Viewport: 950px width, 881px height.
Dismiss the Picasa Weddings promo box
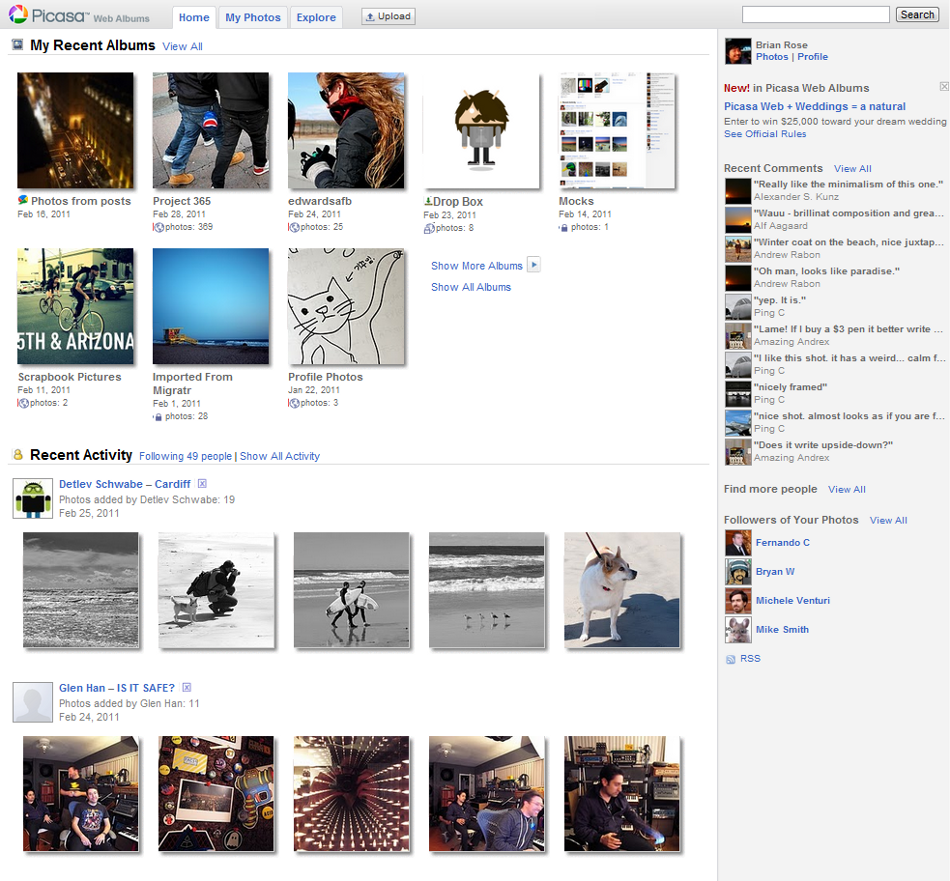[944, 87]
